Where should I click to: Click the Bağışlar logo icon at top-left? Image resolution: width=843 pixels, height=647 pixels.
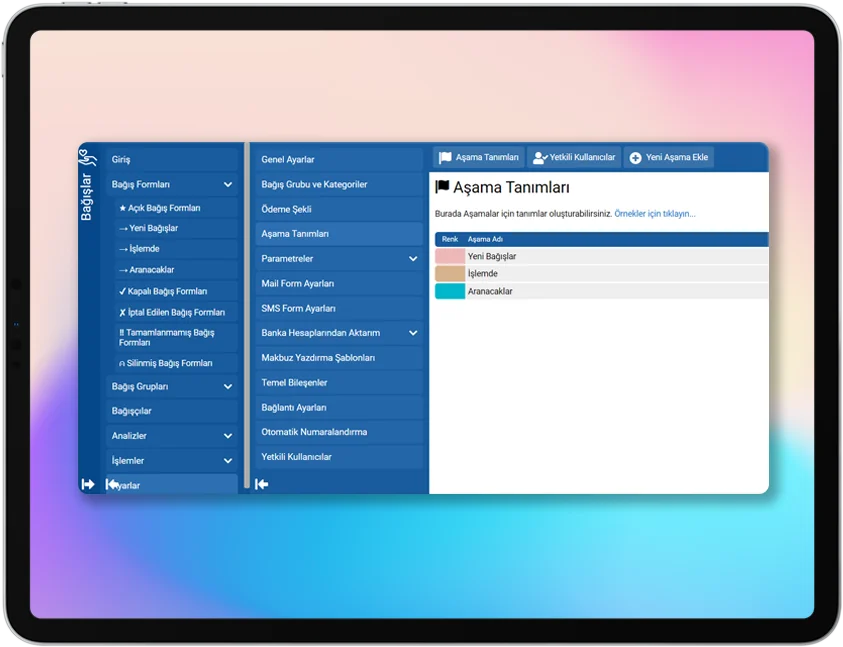pyautogui.click(x=87, y=157)
